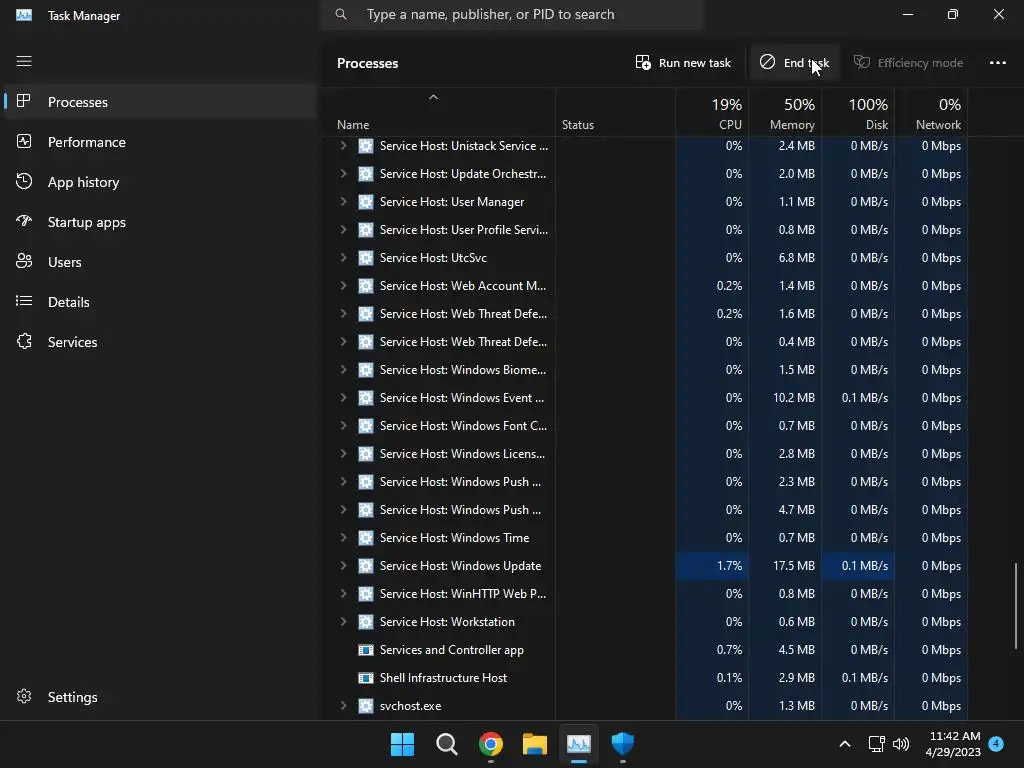
Task: Click End task button
Action: pos(794,63)
